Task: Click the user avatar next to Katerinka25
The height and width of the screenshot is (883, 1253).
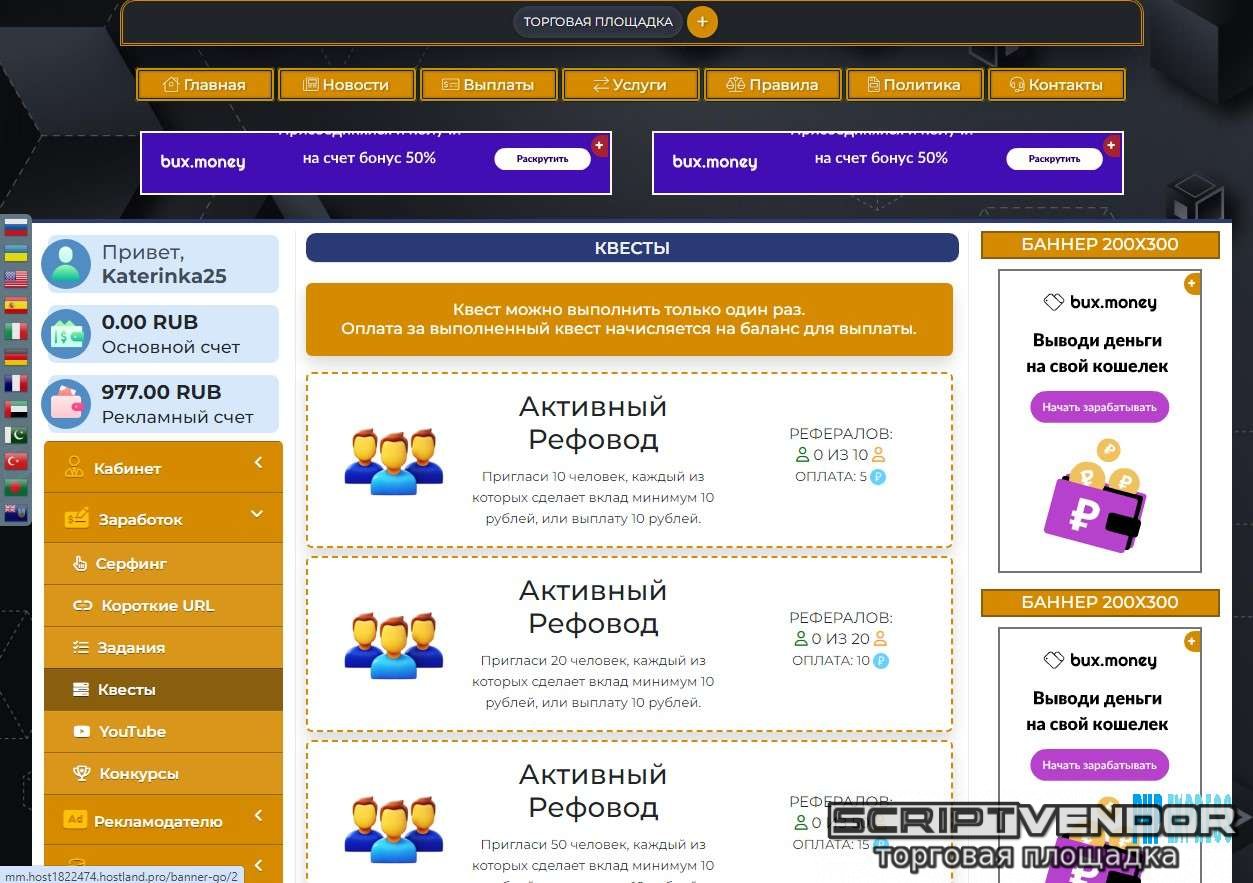Action: (x=66, y=264)
